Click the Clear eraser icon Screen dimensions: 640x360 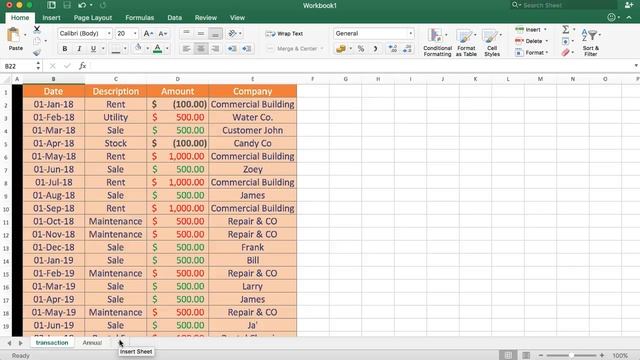point(566,53)
